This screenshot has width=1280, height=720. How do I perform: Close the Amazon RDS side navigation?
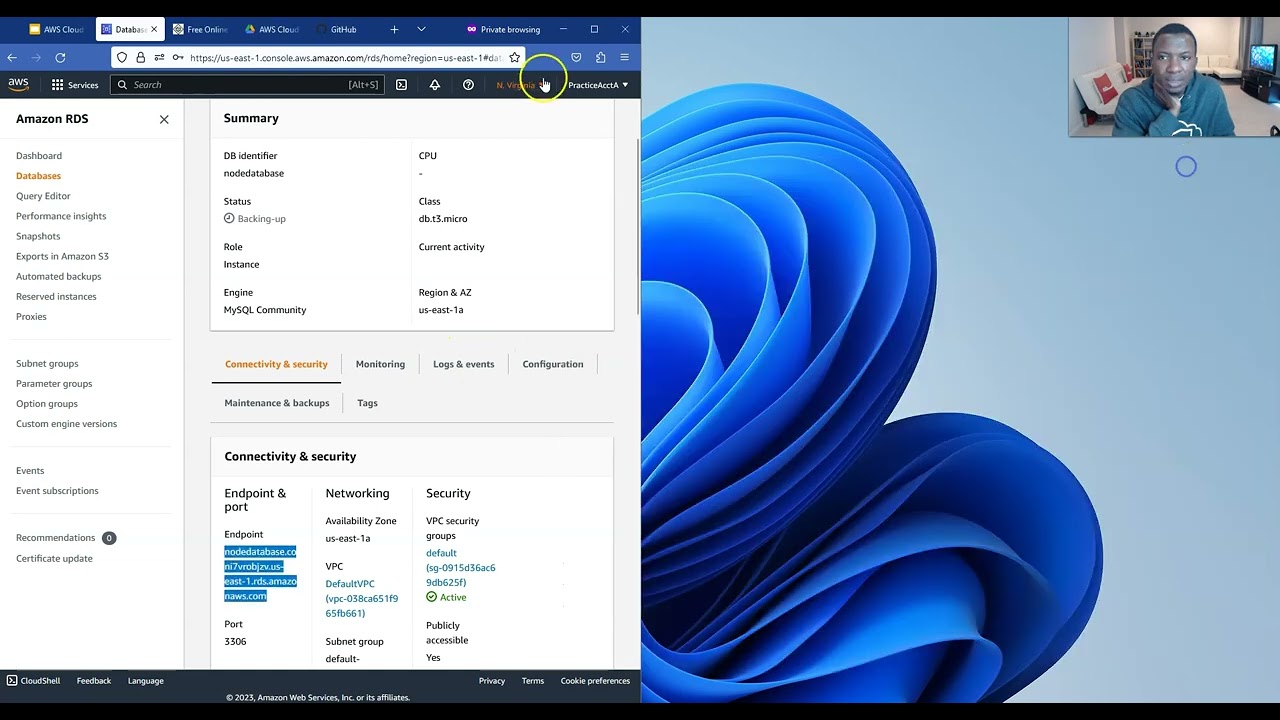[x=164, y=119]
